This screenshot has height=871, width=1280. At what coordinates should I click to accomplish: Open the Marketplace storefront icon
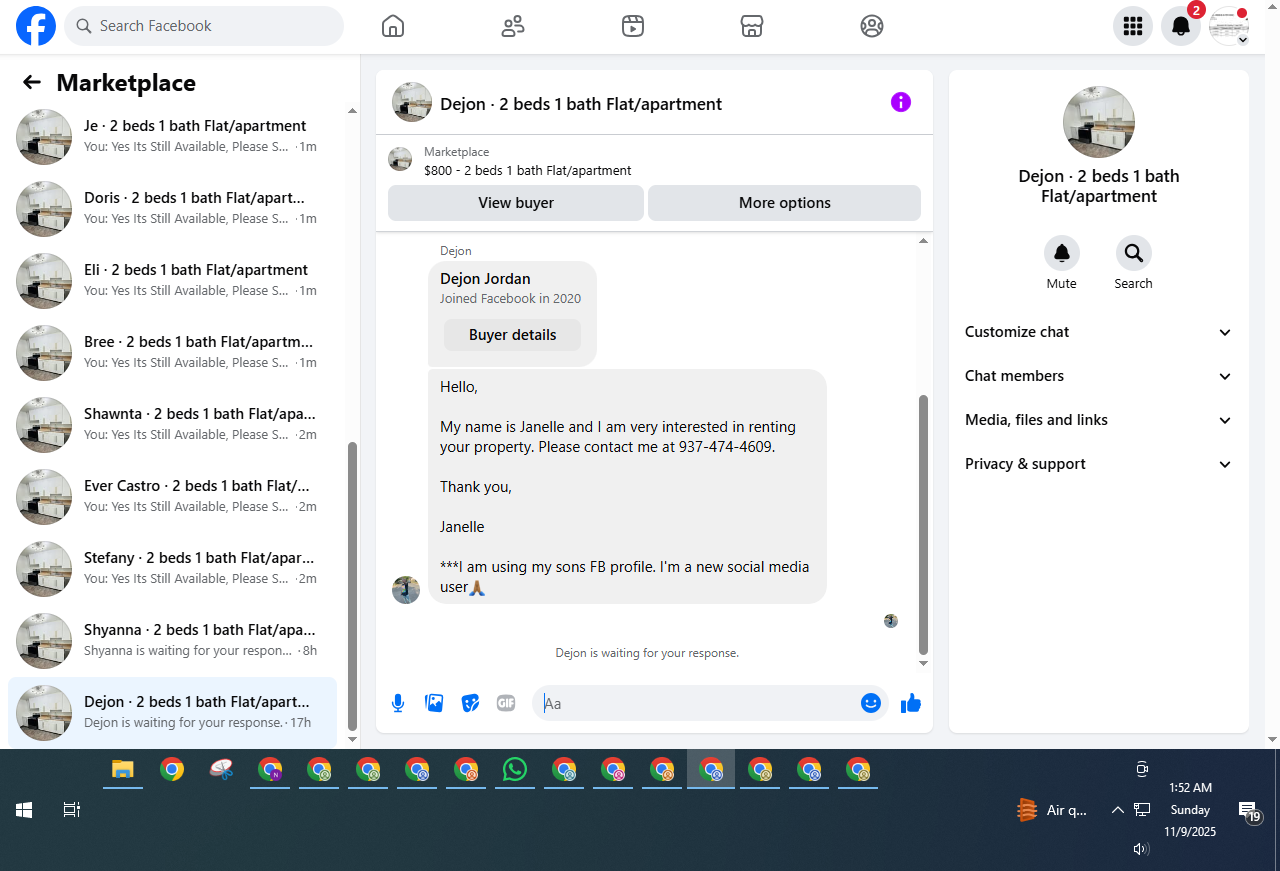[752, 26]
